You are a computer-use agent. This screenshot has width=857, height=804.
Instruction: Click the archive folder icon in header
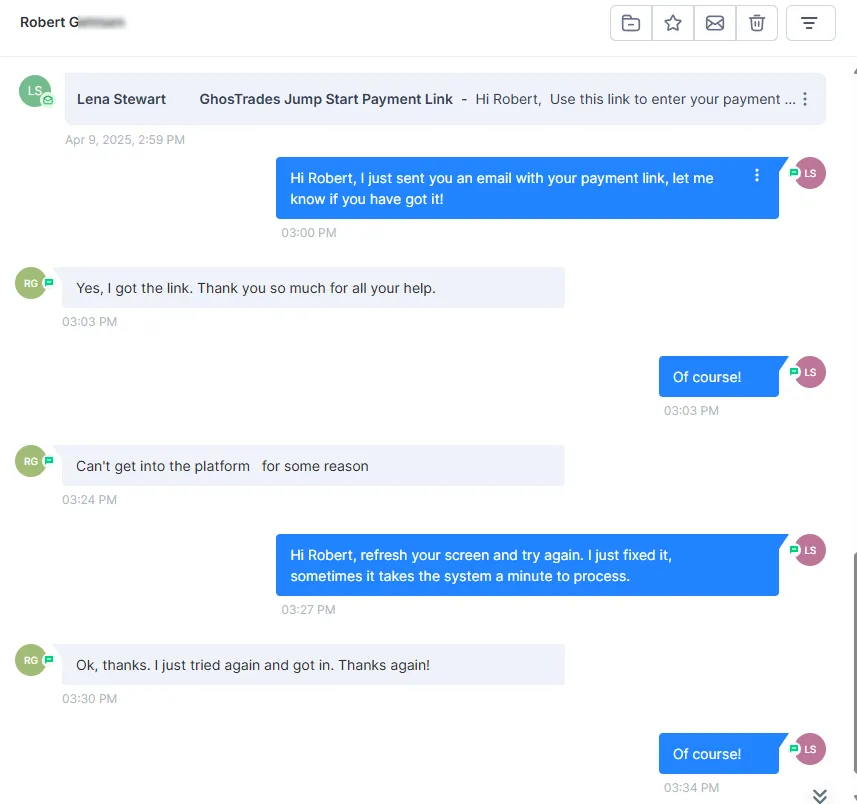tap(631, 23)
